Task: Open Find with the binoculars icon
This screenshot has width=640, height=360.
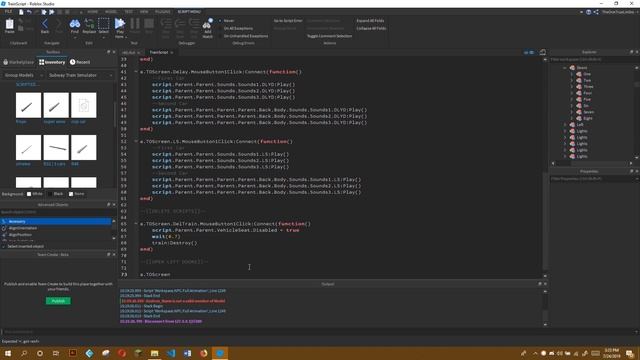Action: (75, 24)
